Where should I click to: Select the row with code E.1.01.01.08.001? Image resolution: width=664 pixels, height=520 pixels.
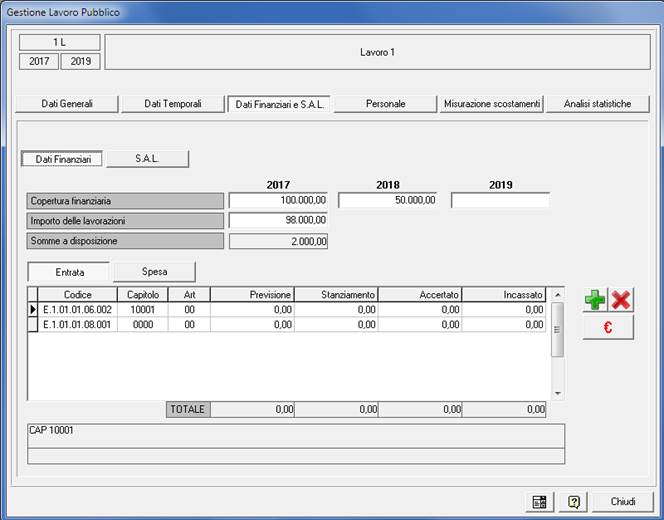click(x=78, y=325)
